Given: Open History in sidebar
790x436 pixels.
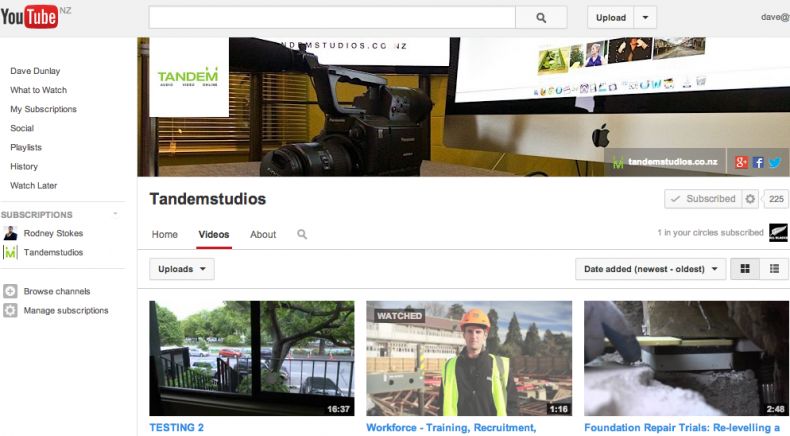Looking at the screenshot, I should point(24,166).
